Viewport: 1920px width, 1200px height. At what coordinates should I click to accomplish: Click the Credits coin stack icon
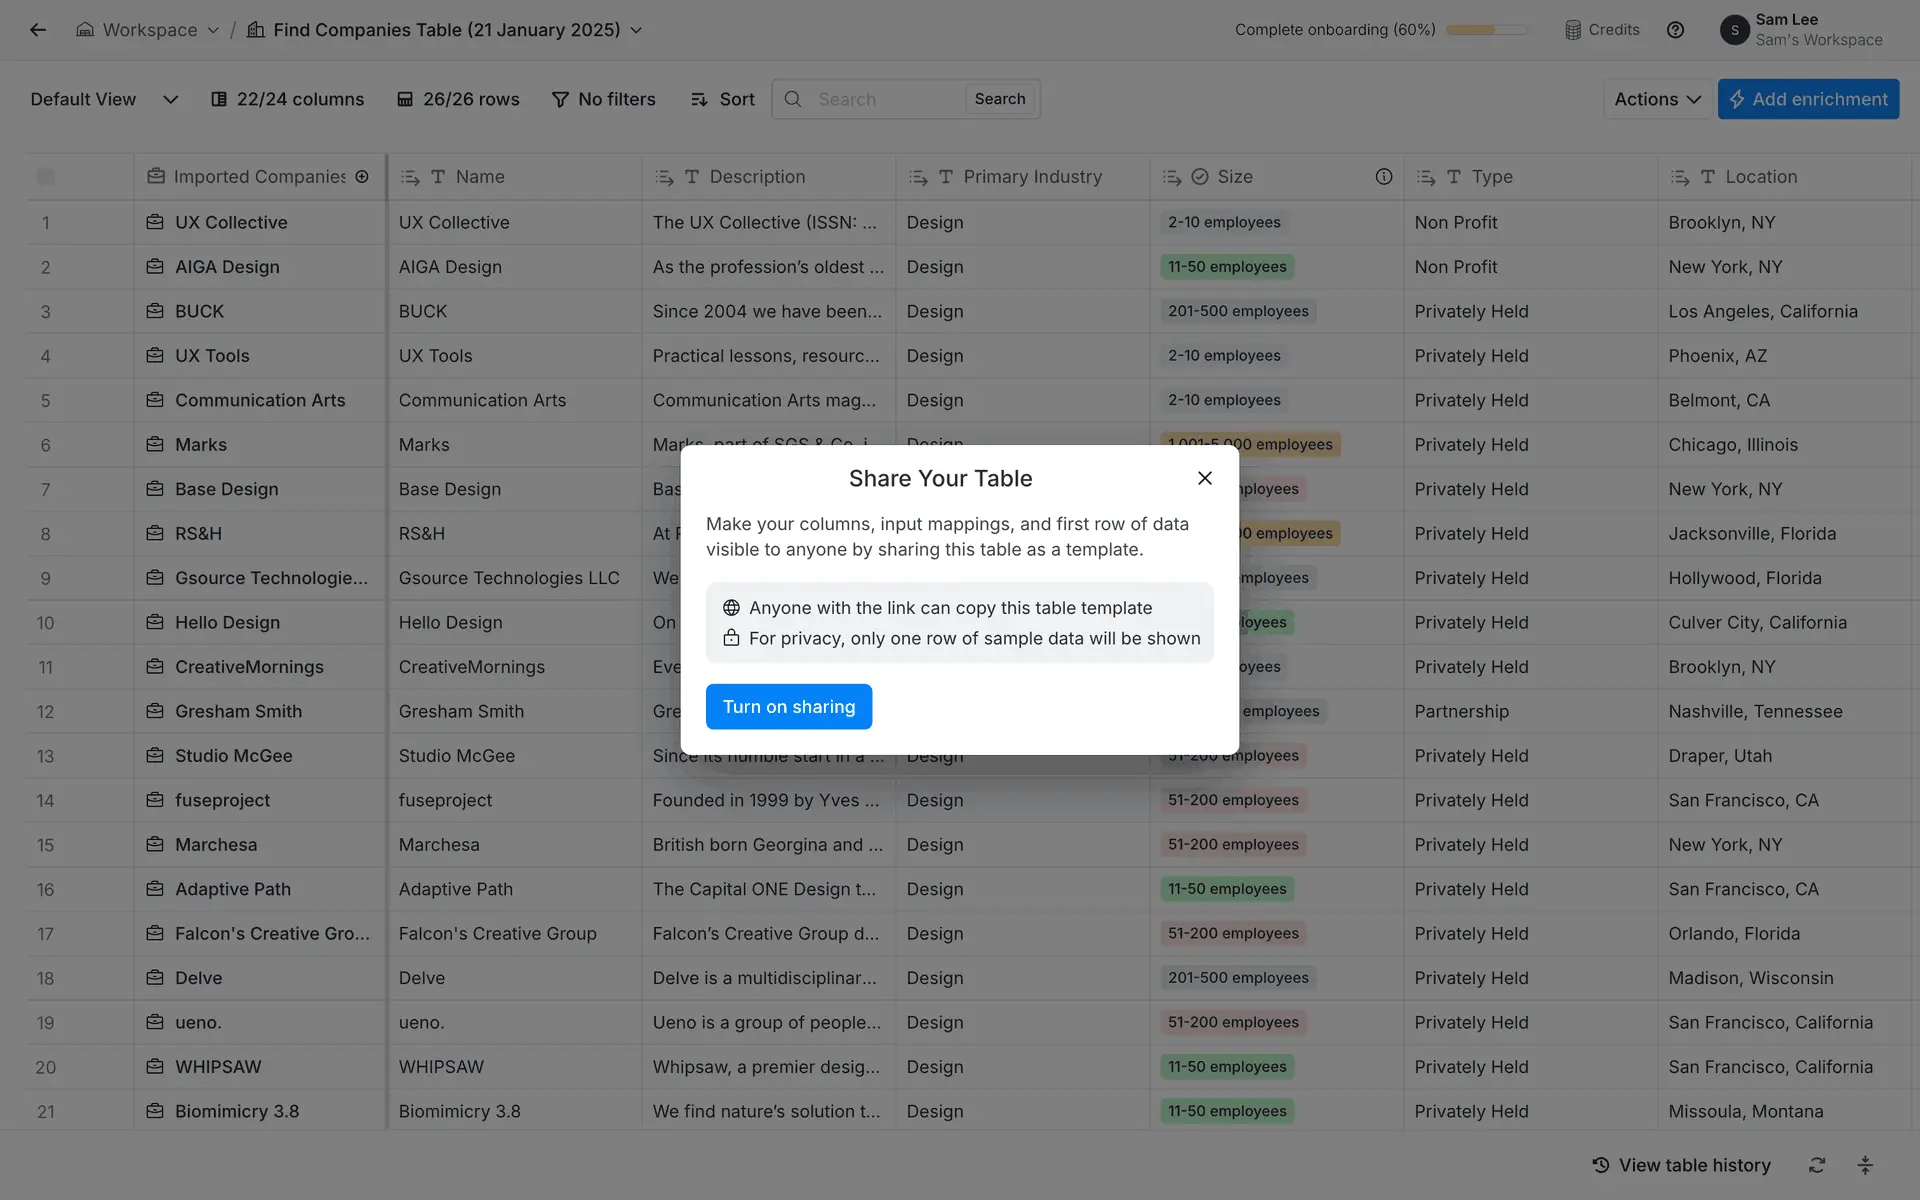click(x=1573, y=30)
